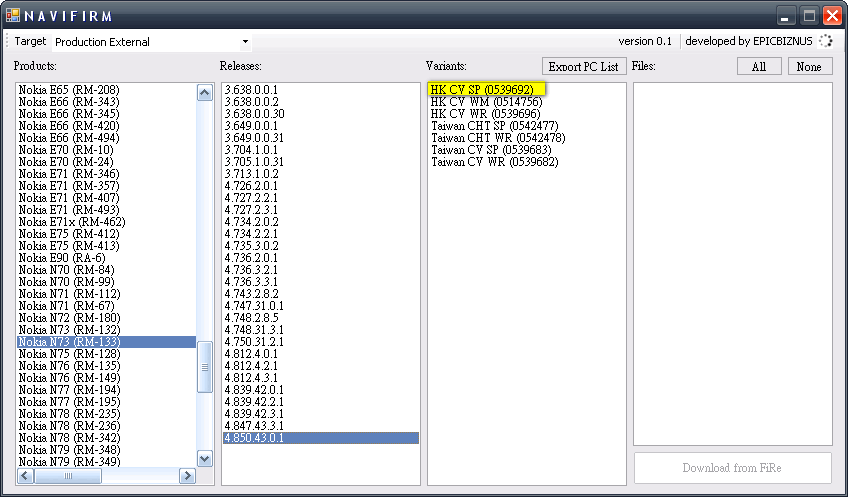
Task: Select variant Taiwan CV SP (0539683)
Action: click(491, 150)
